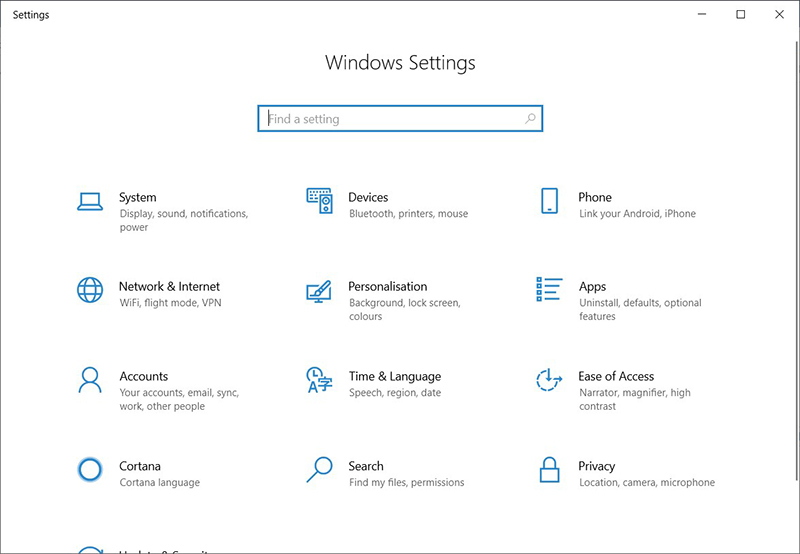Open the Search category heading
800x554 pixels.
[366, 466]
